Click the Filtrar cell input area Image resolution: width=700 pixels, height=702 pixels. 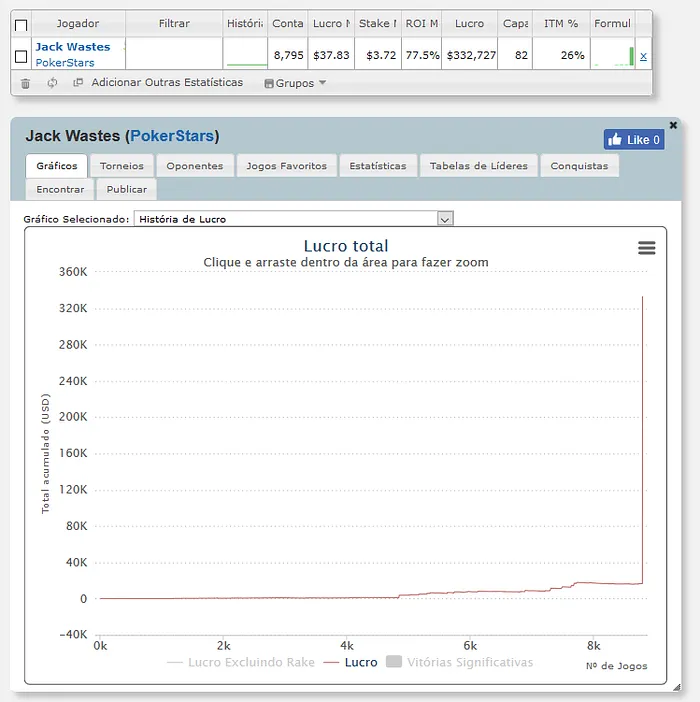click(173, 54)
